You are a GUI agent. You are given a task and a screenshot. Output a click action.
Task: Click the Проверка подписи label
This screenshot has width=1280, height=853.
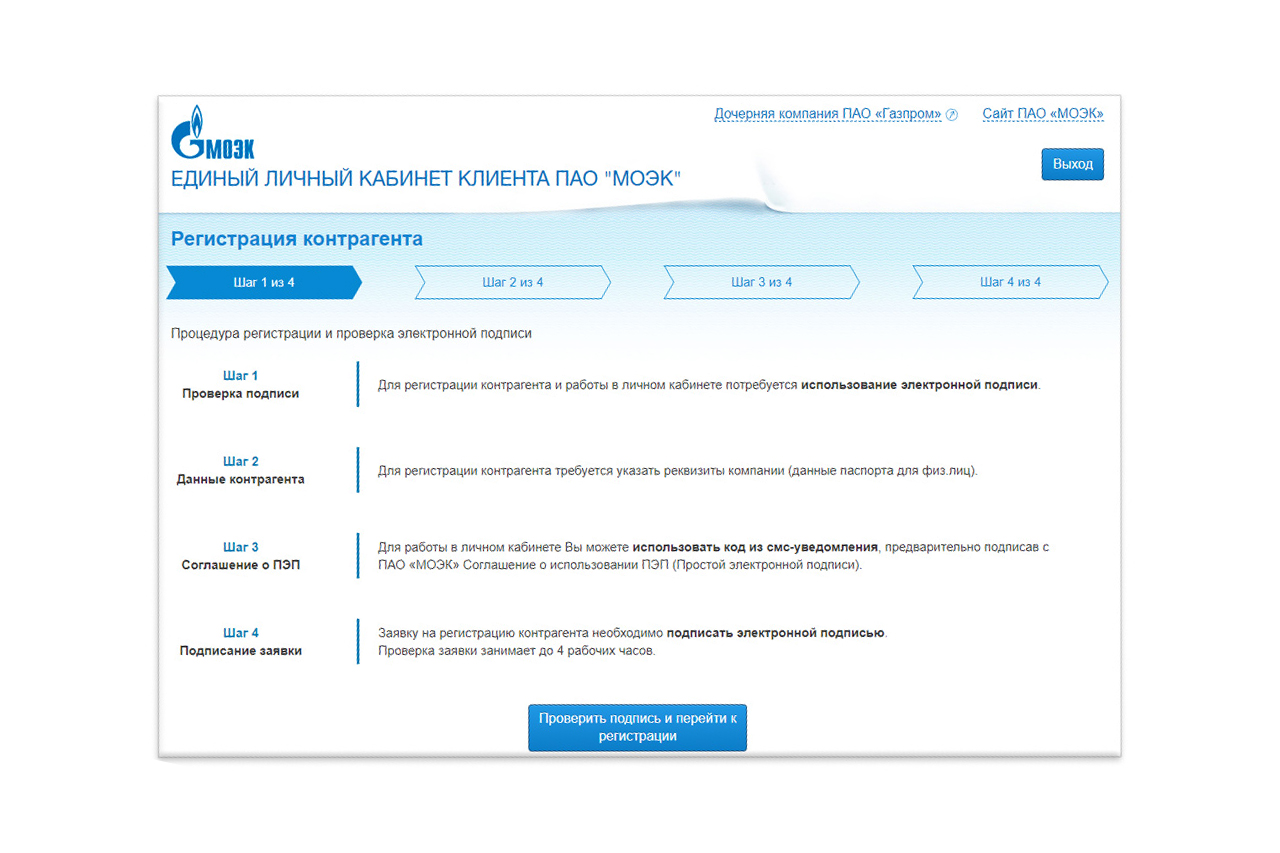pos(240,394)
